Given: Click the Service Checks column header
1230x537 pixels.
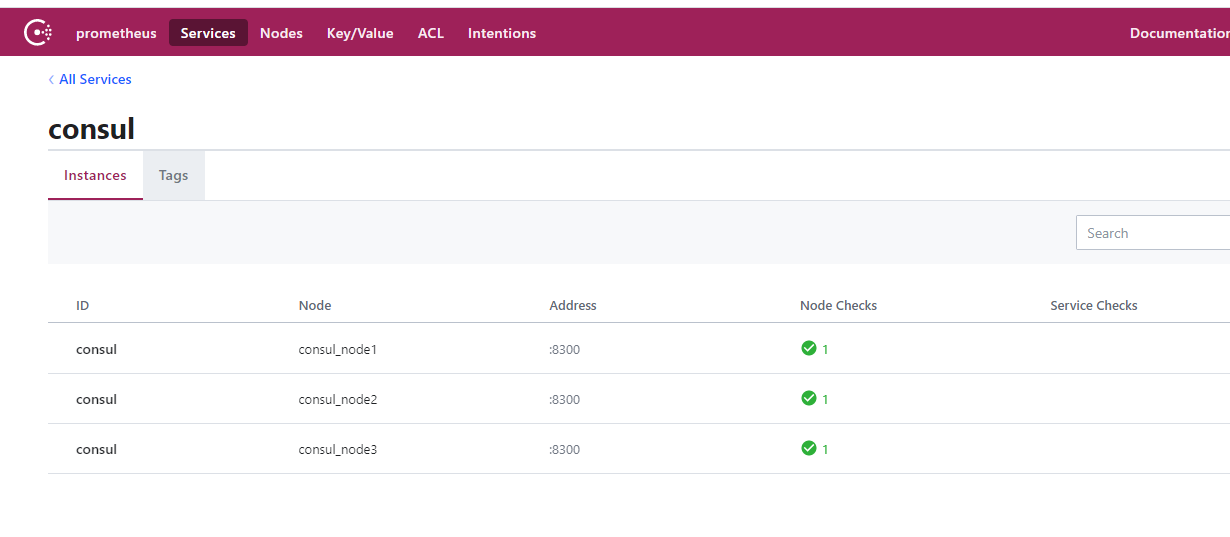Looking at the screenshot, I should click(x=1094, y=305).
